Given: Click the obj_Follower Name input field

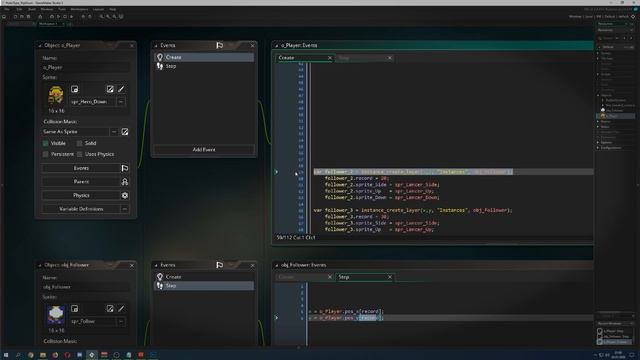Looking at the screenshot, I should [85, 287].
